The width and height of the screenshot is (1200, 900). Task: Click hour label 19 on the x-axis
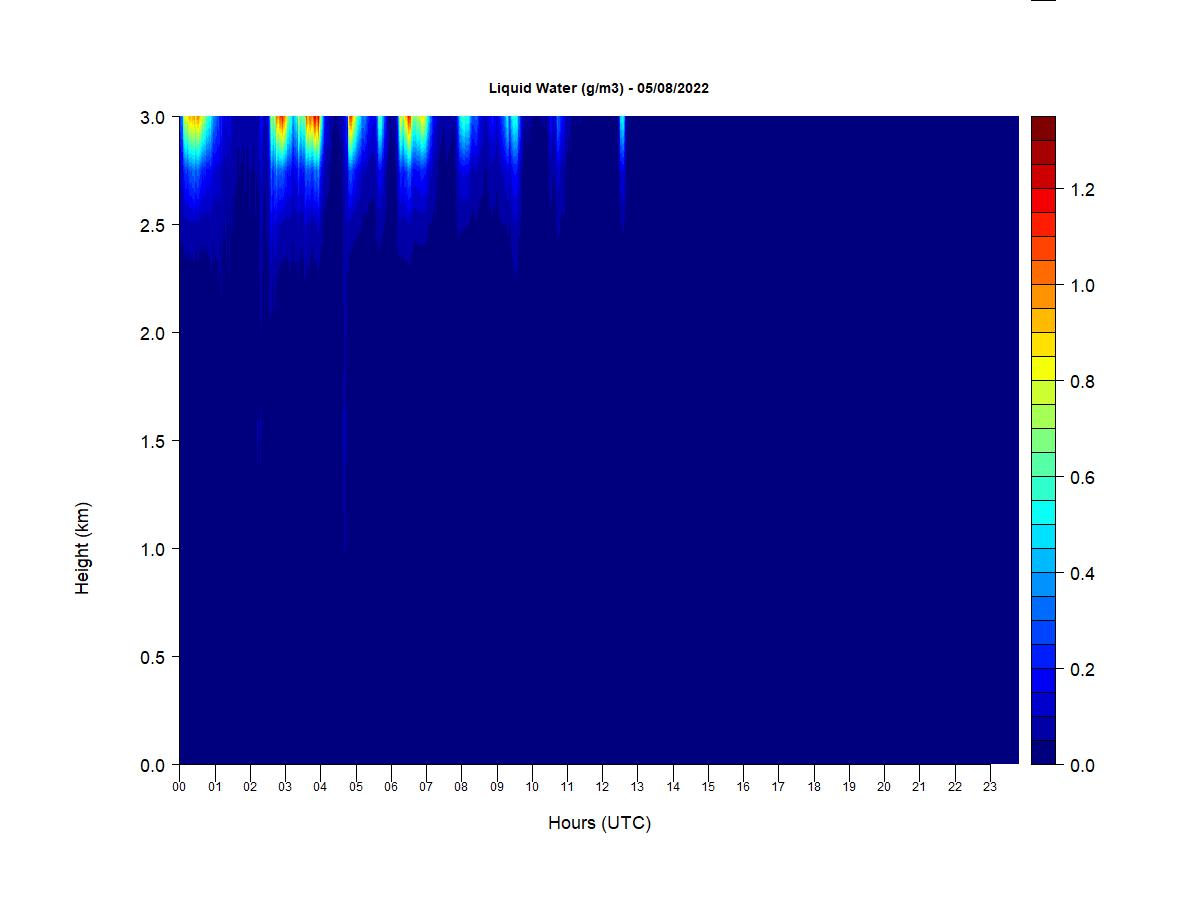pos(849,787)
